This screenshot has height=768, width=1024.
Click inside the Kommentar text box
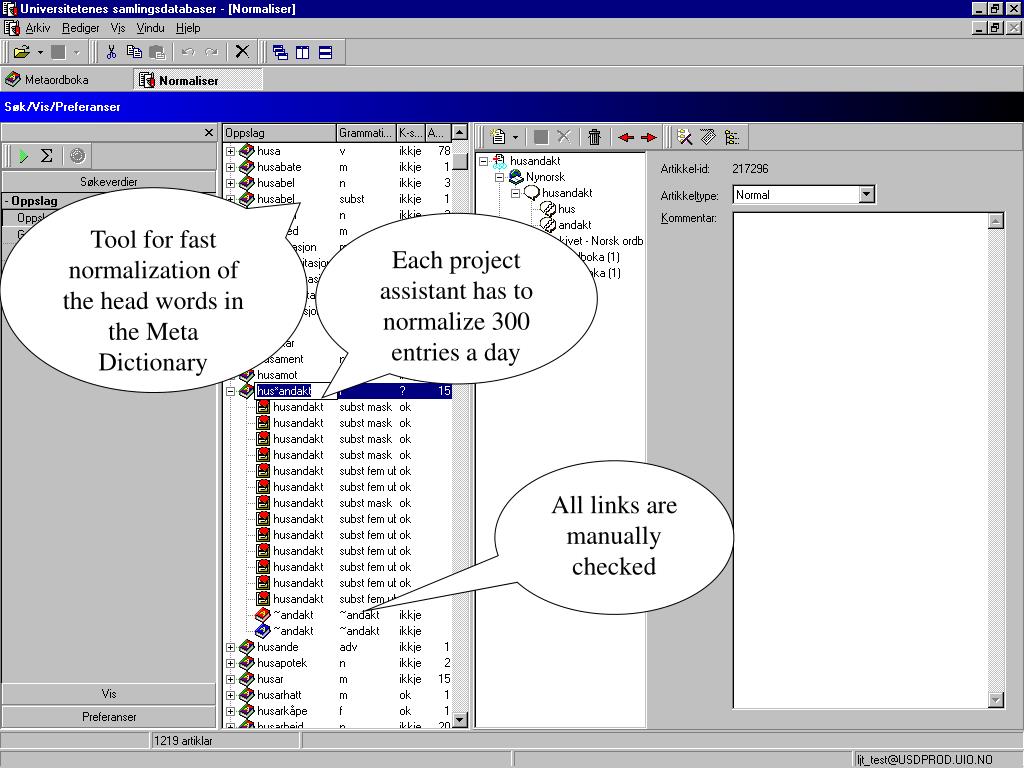[x=860, y=460]
